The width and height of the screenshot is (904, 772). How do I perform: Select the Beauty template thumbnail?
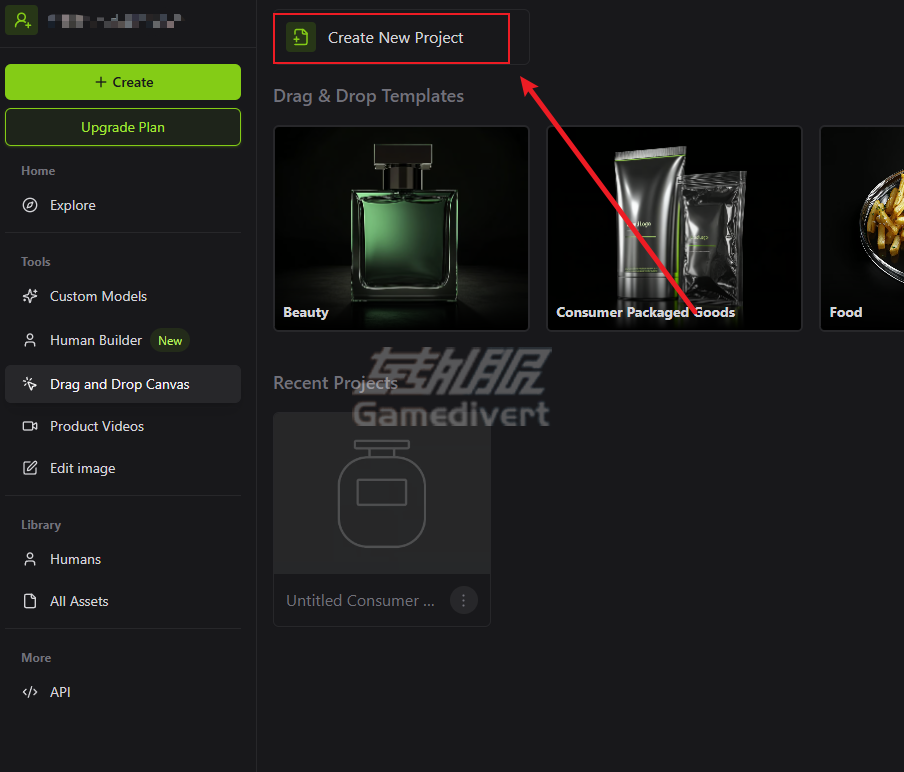click(401, 228)
